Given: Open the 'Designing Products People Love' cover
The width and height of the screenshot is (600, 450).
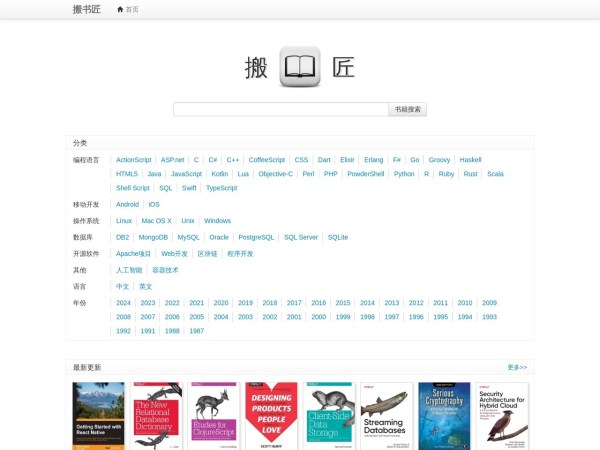Looking at the screenshot, I should tap(271, 416).
